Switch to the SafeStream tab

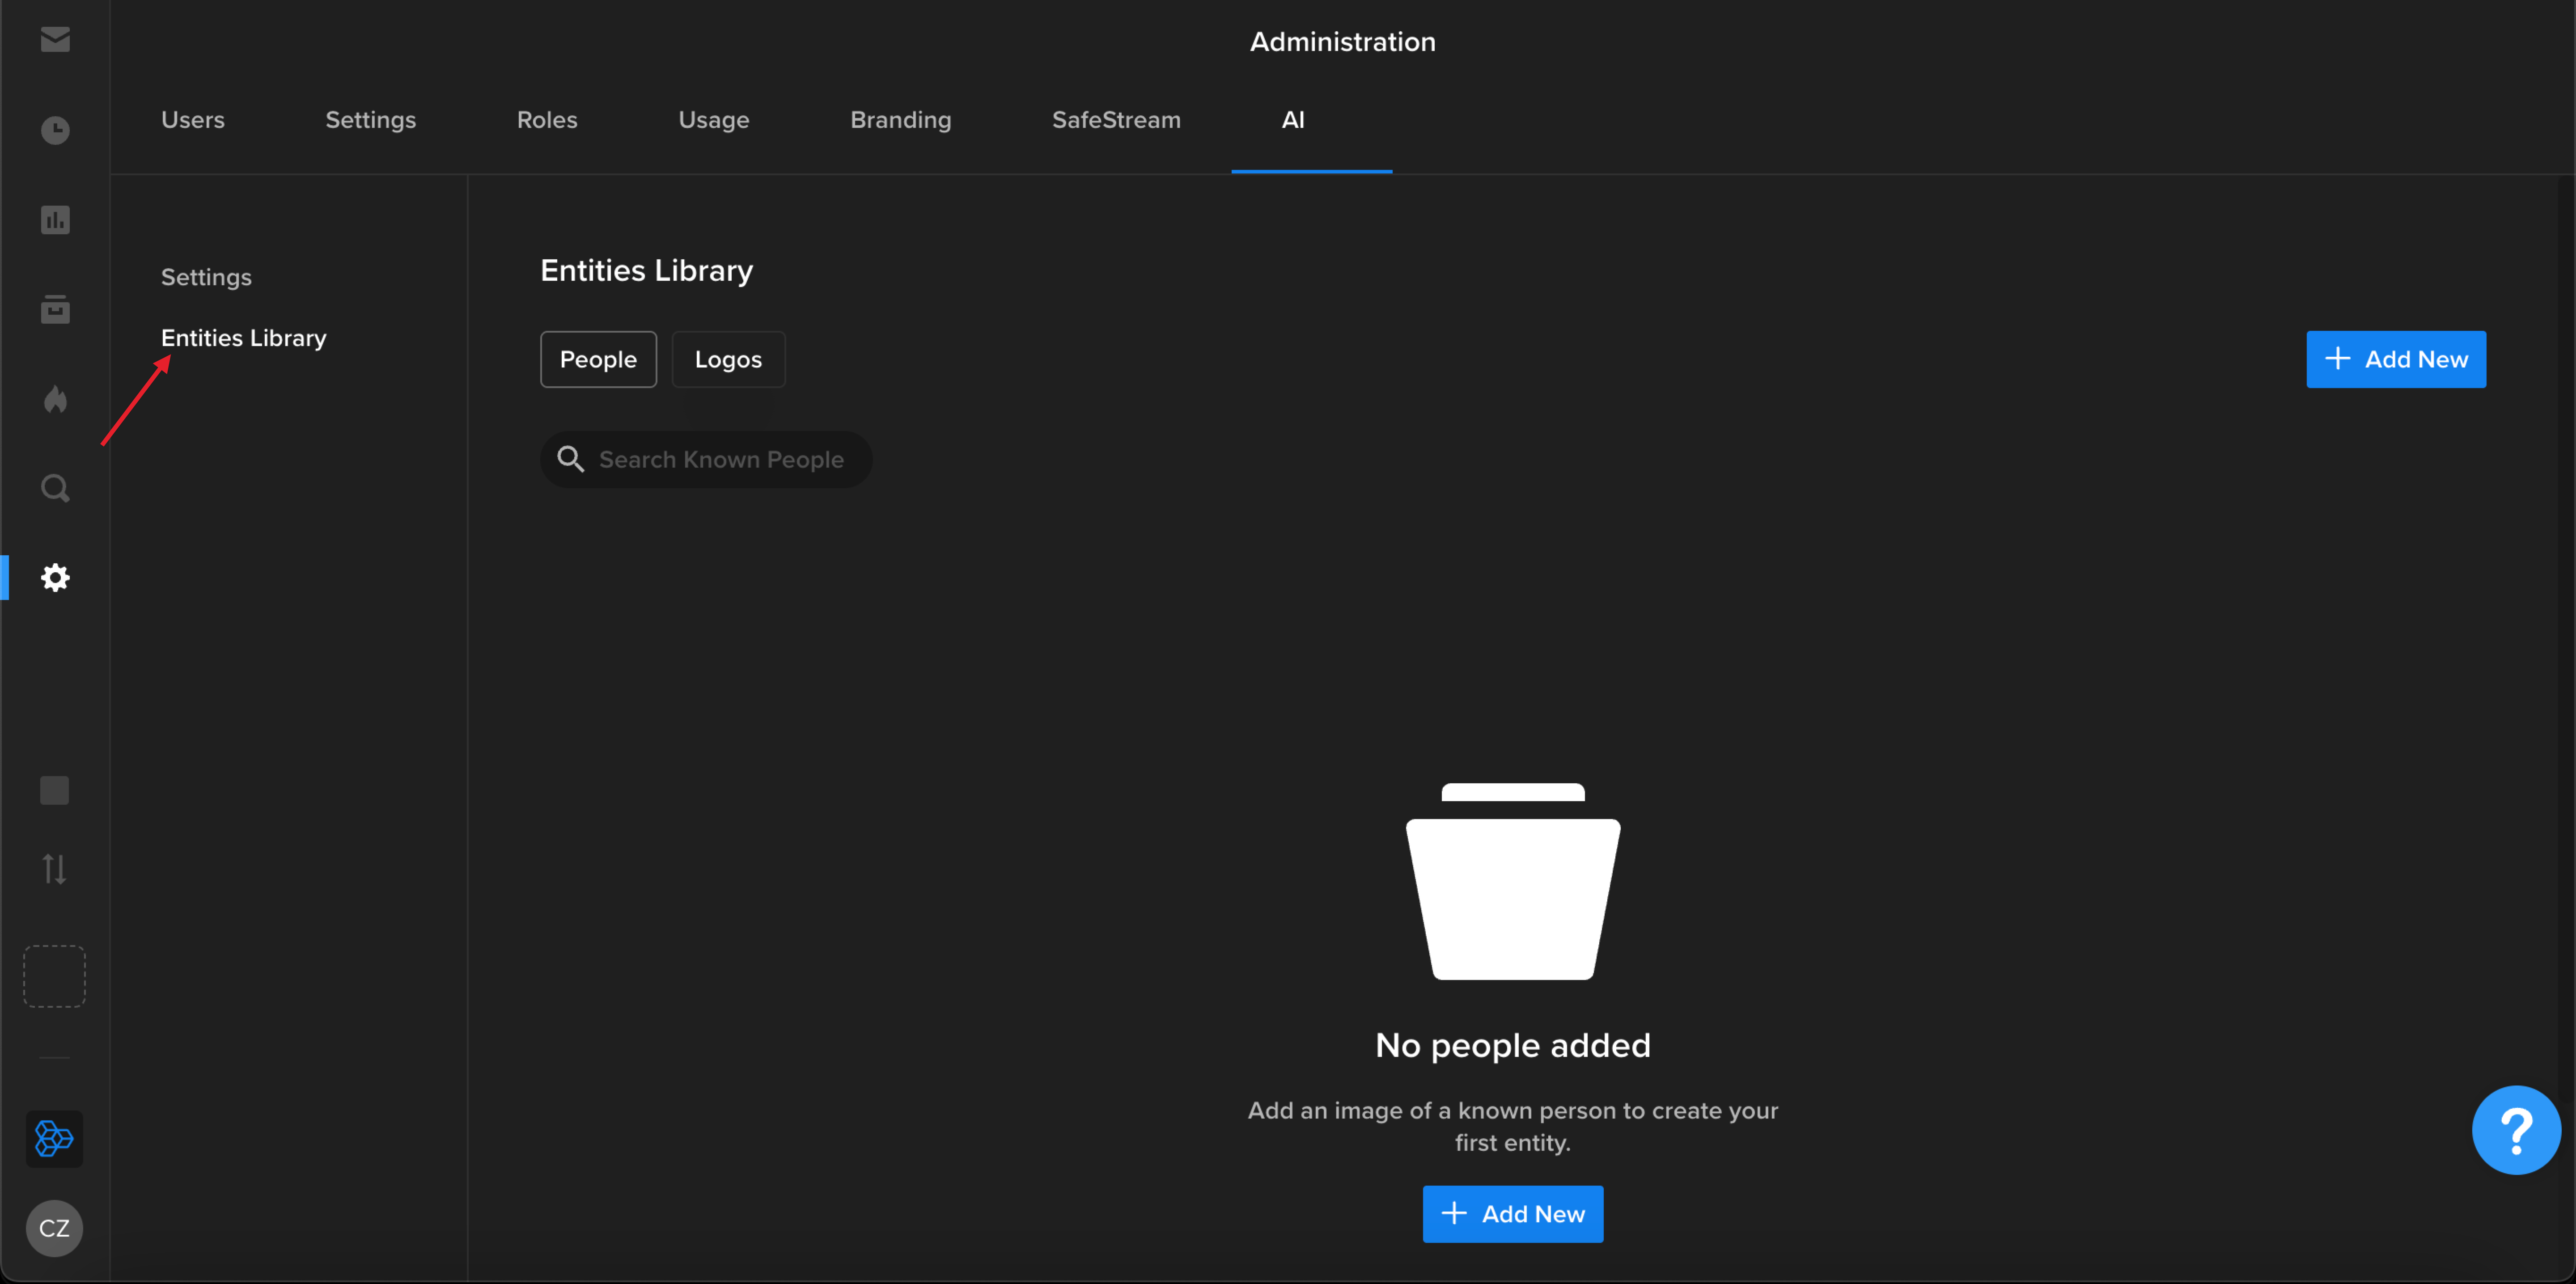(x=1116, y=120)
